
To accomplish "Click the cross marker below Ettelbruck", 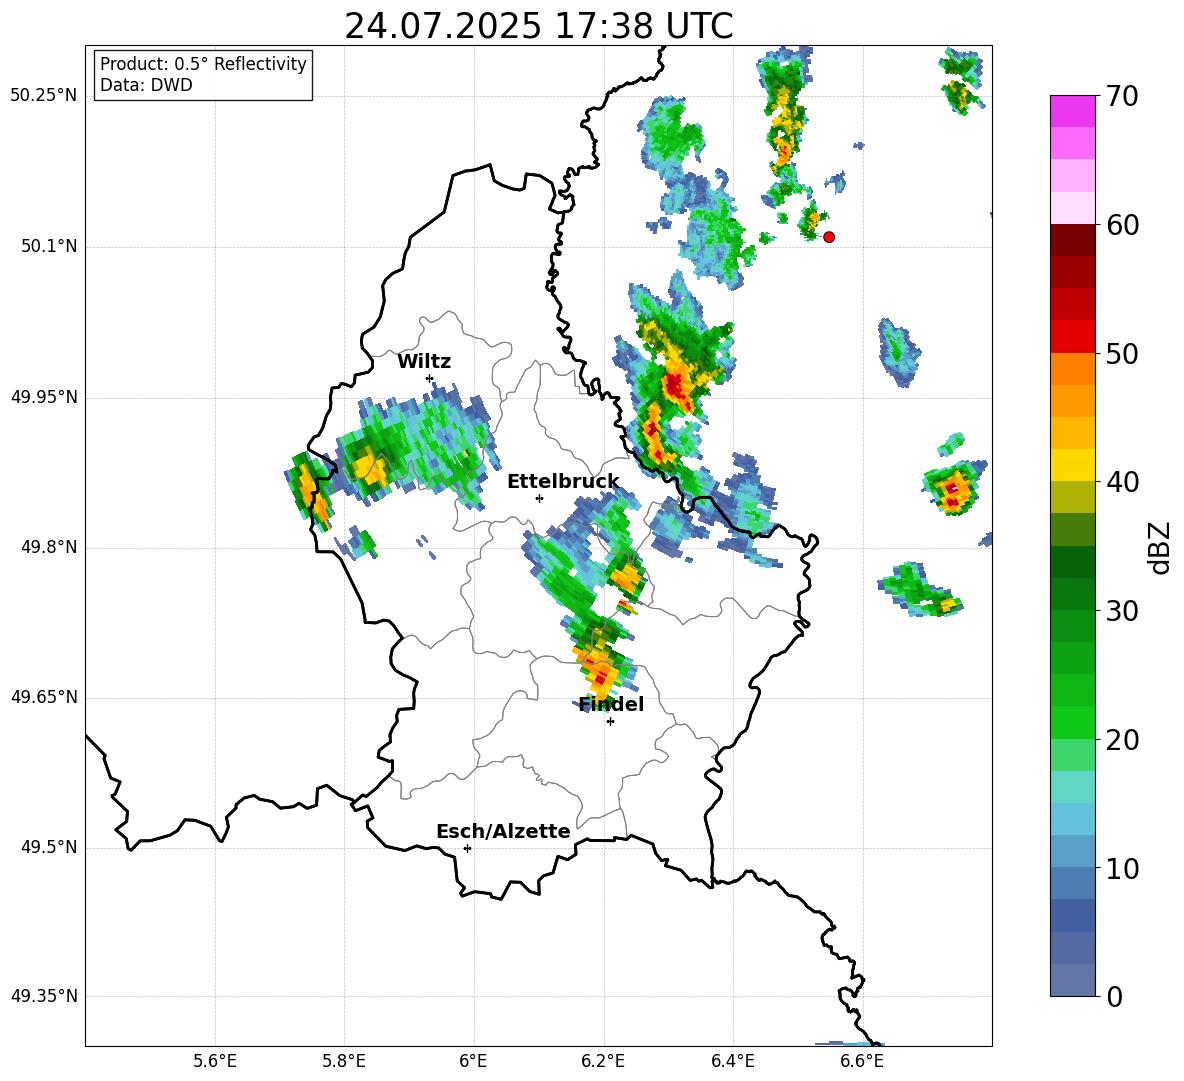I will (x=539, y=498).
